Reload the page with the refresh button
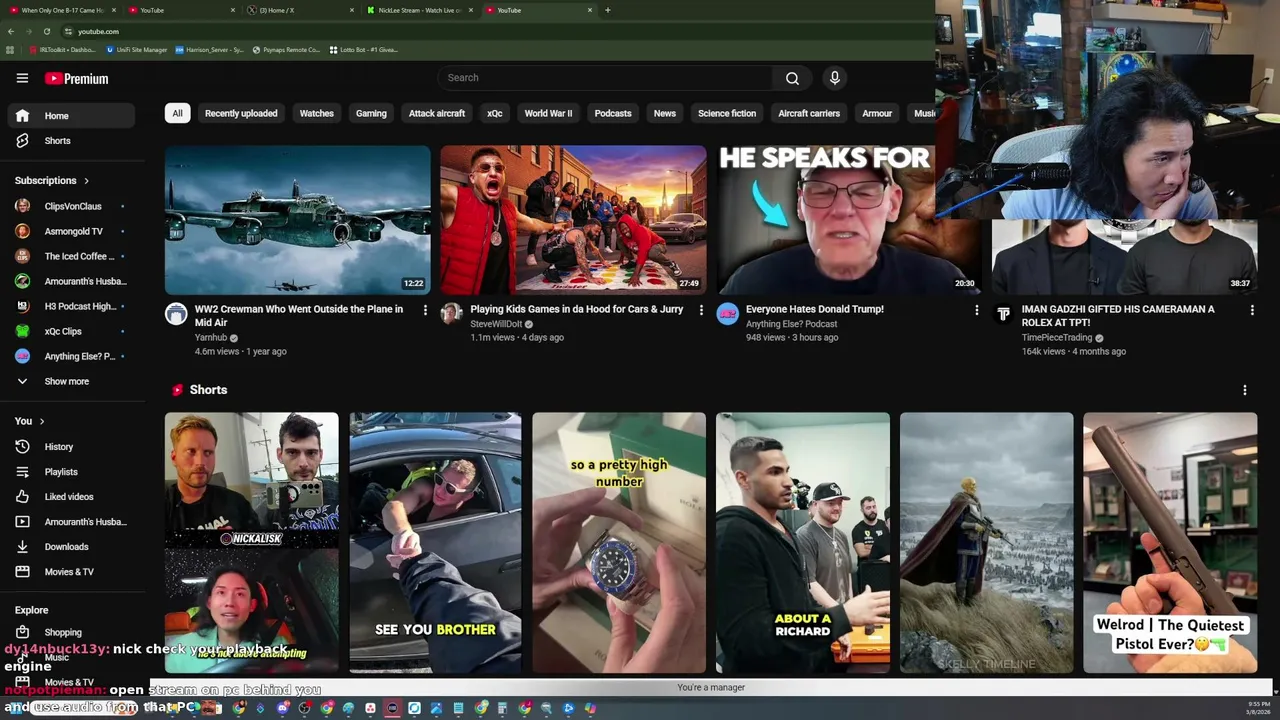Viewport: 1280px width, 720px height. [46, 31]
